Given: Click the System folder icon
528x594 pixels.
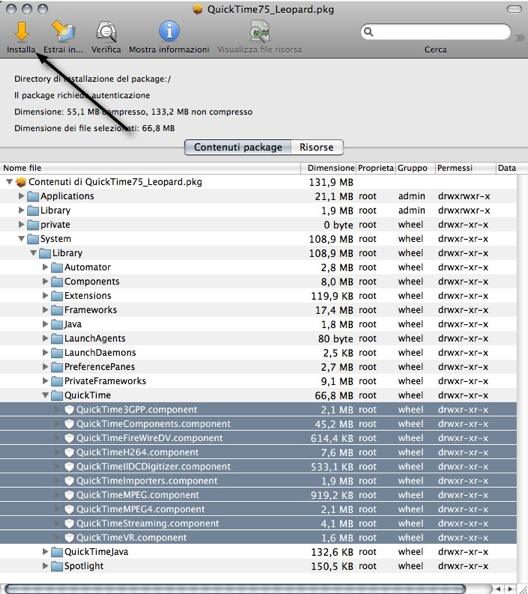Looking at the screenshot, I should [x=33, y=239].
